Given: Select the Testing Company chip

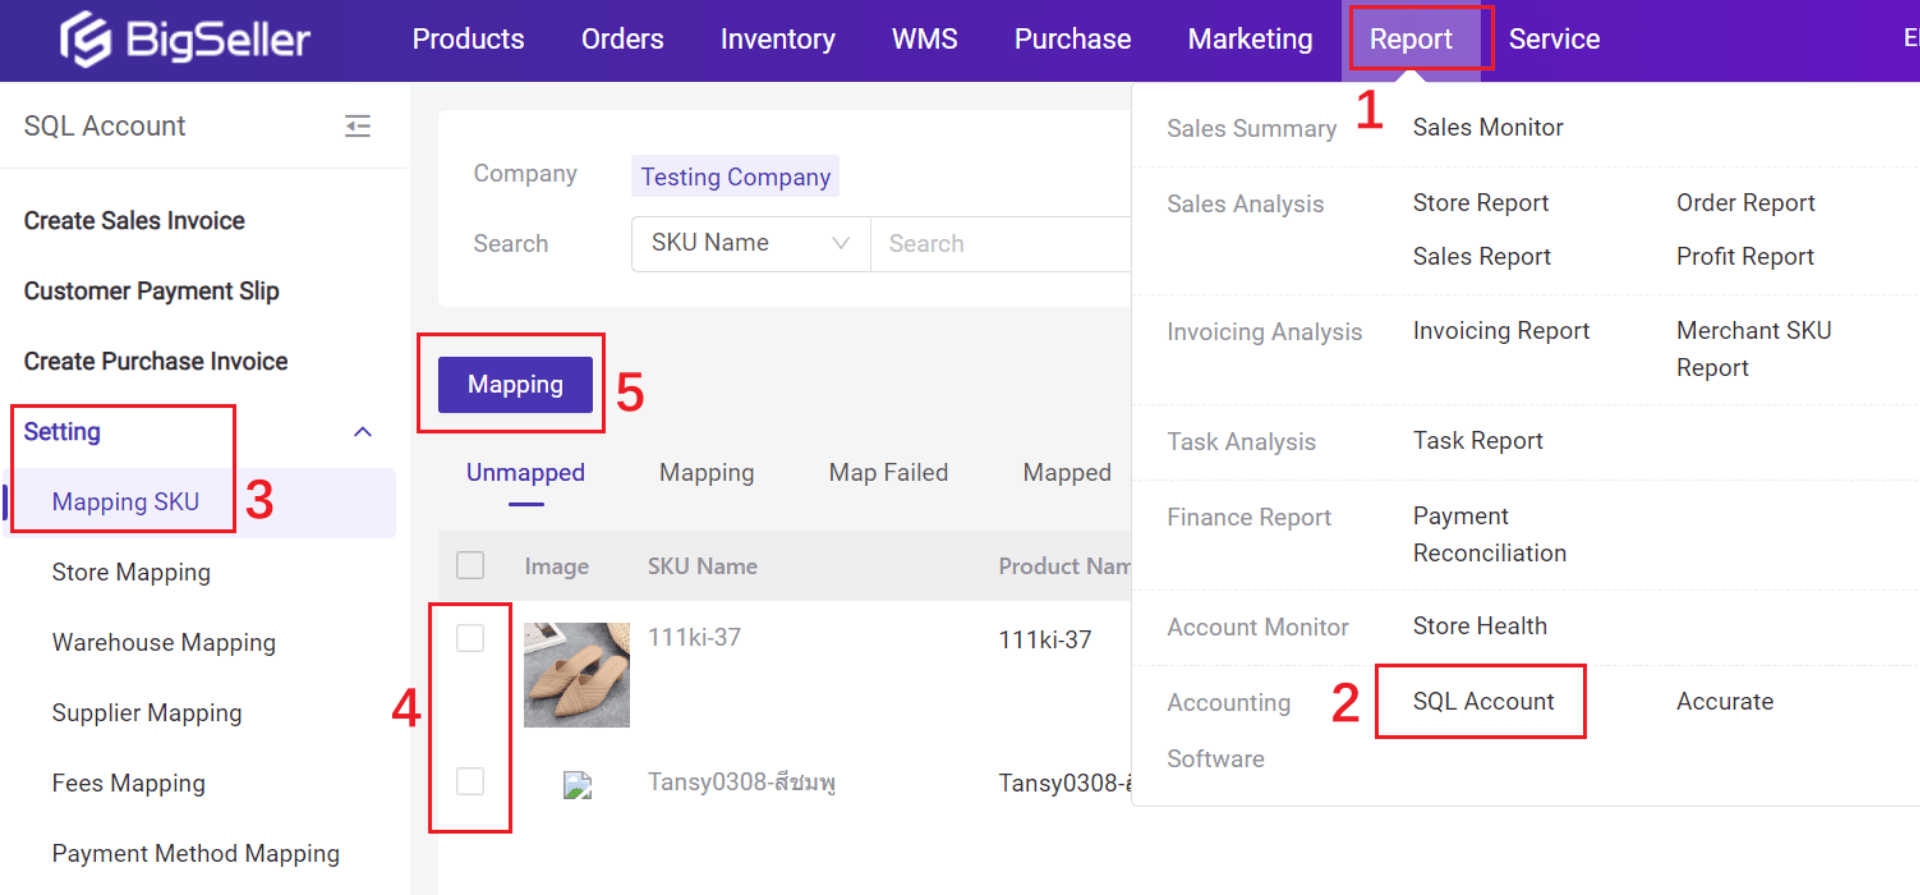Looking at the screenshot, I should pos(735,177).
